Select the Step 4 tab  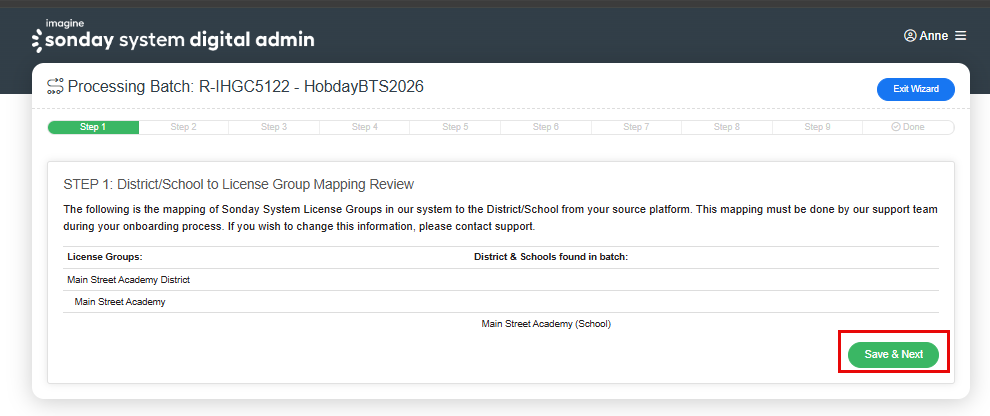(x=365, y=127)
